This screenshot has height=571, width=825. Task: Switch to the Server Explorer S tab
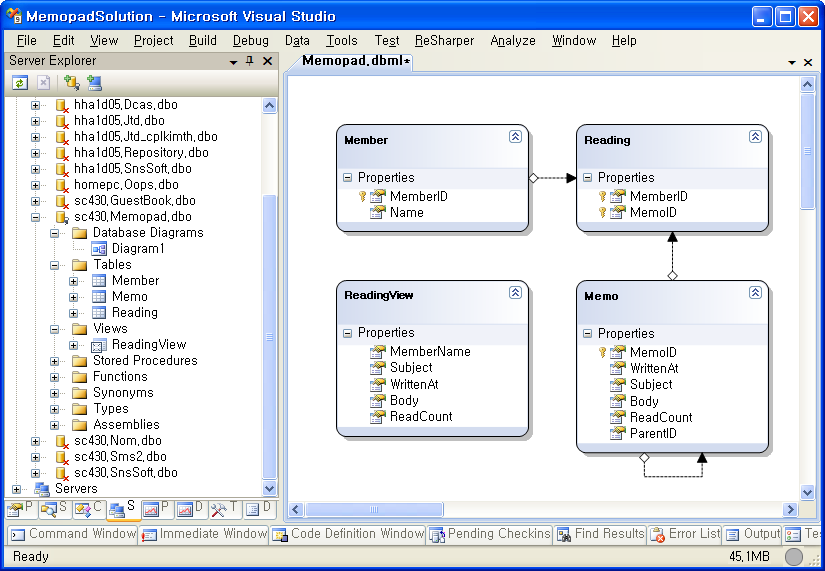[123, 508]
